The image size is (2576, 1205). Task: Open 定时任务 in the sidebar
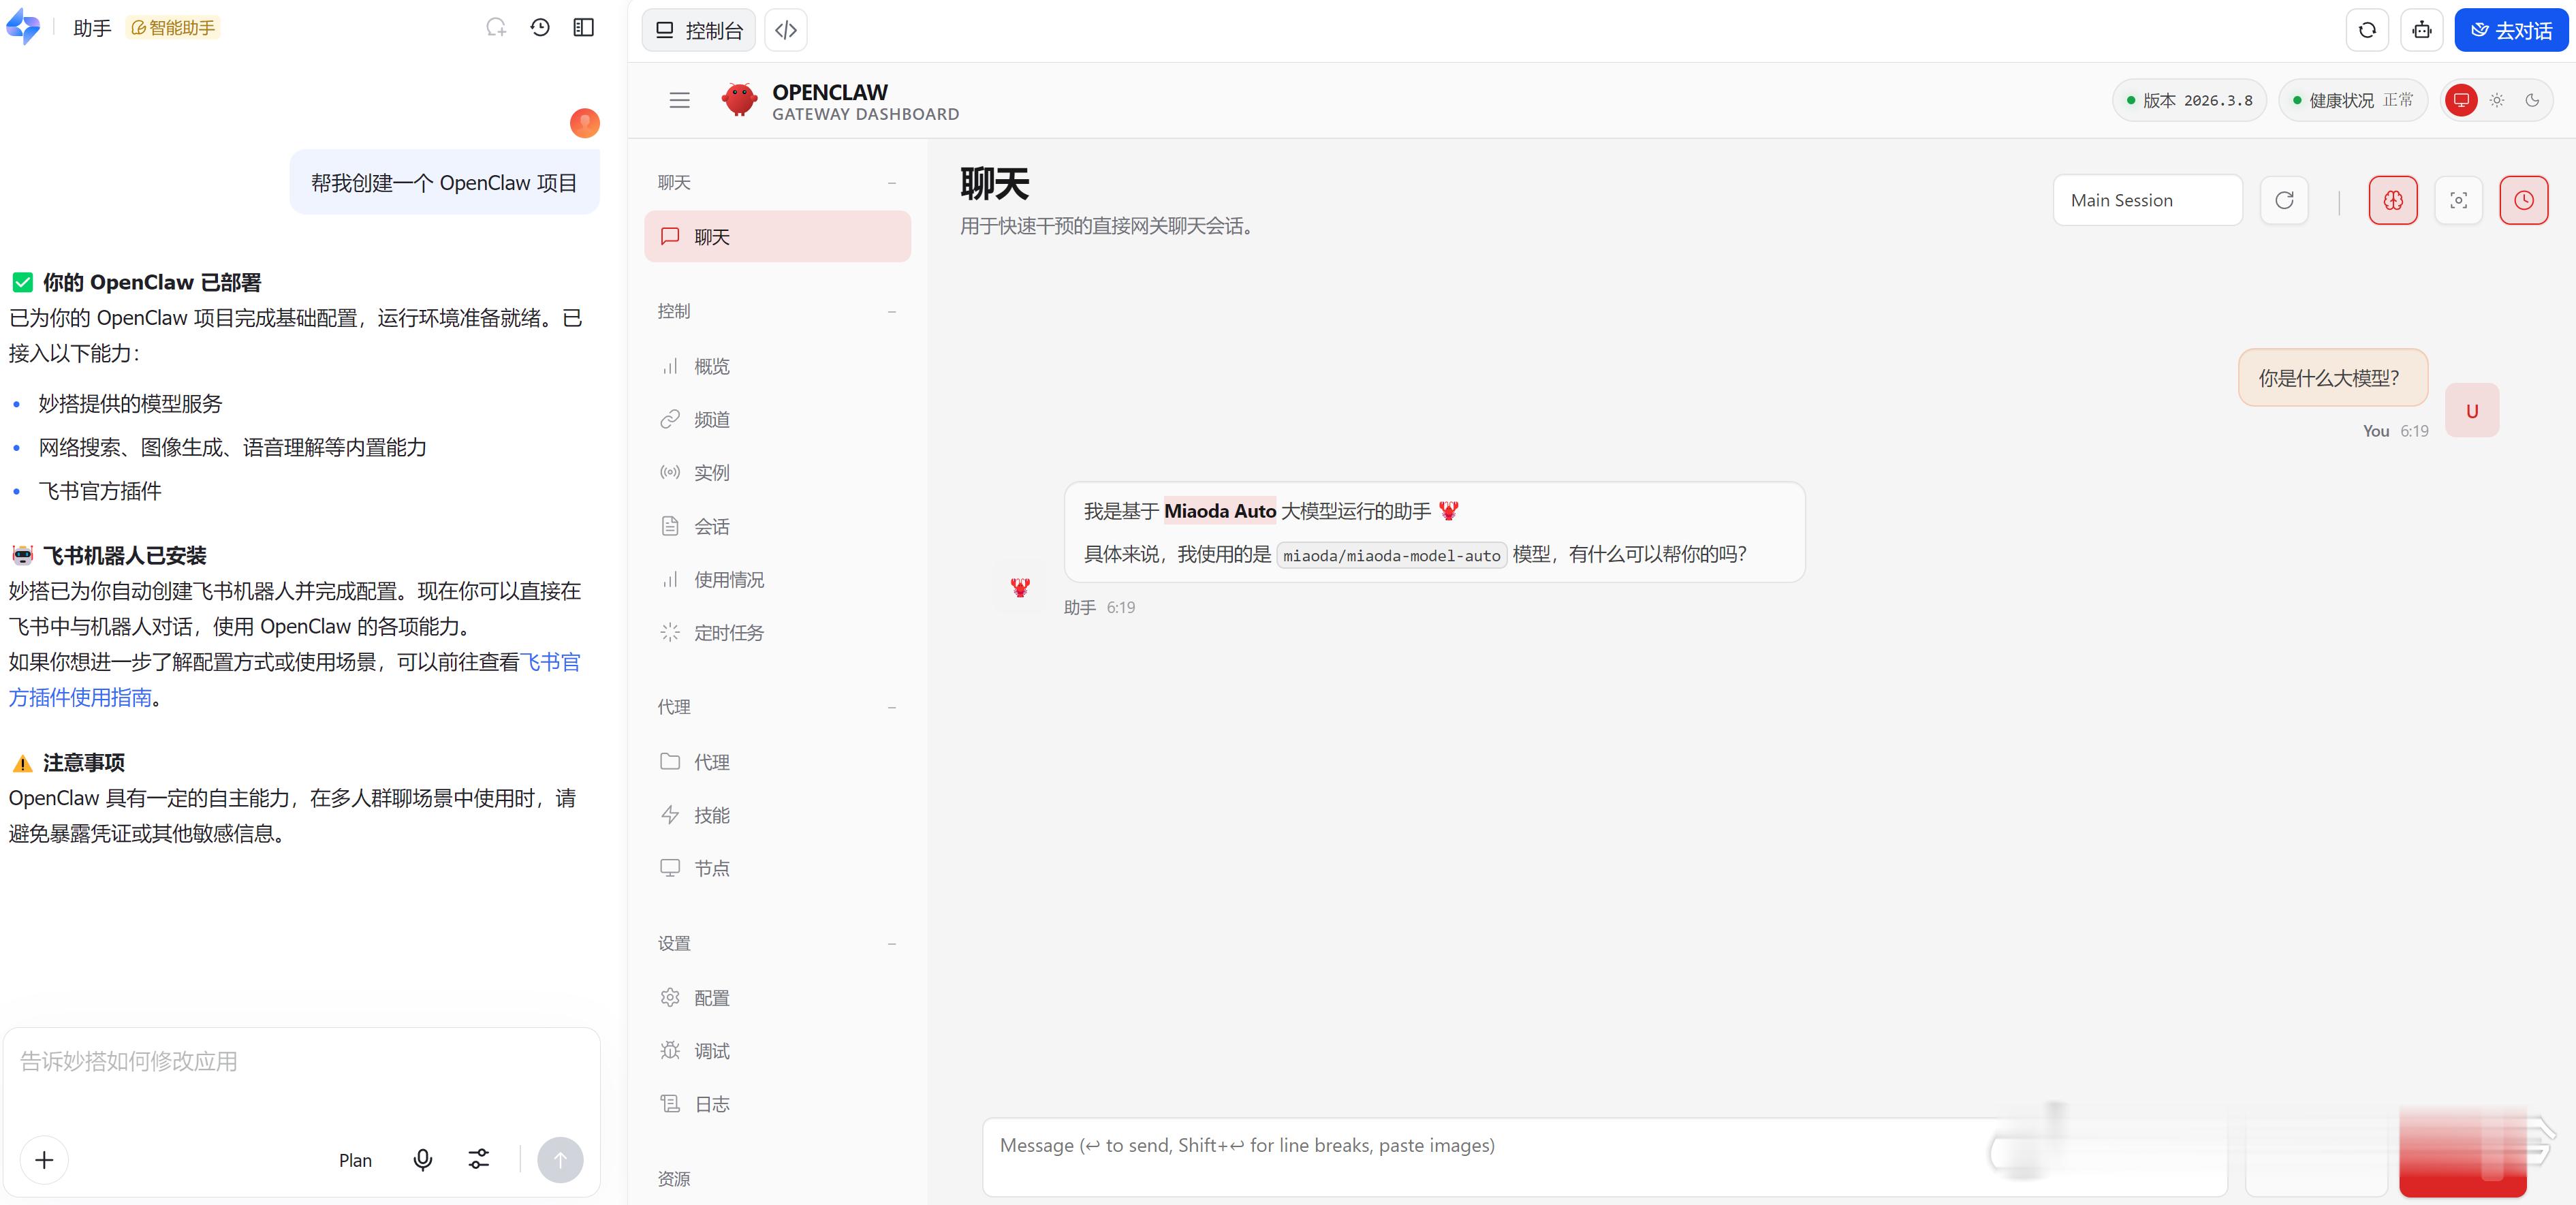click(728, 633)
